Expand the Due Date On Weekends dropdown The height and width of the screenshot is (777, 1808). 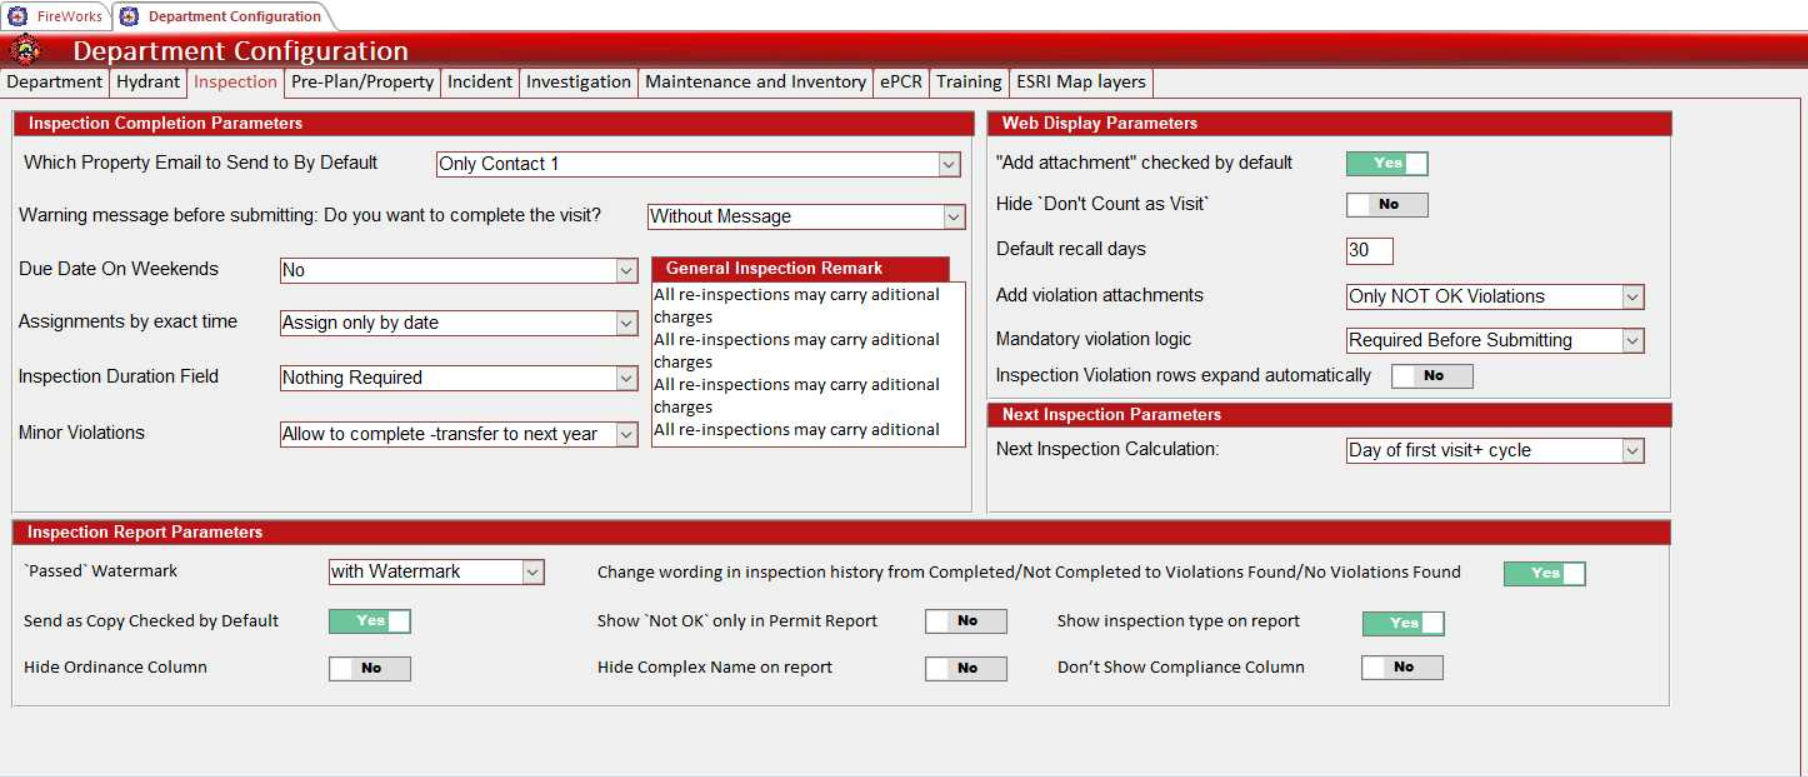(x=626, y=271)
